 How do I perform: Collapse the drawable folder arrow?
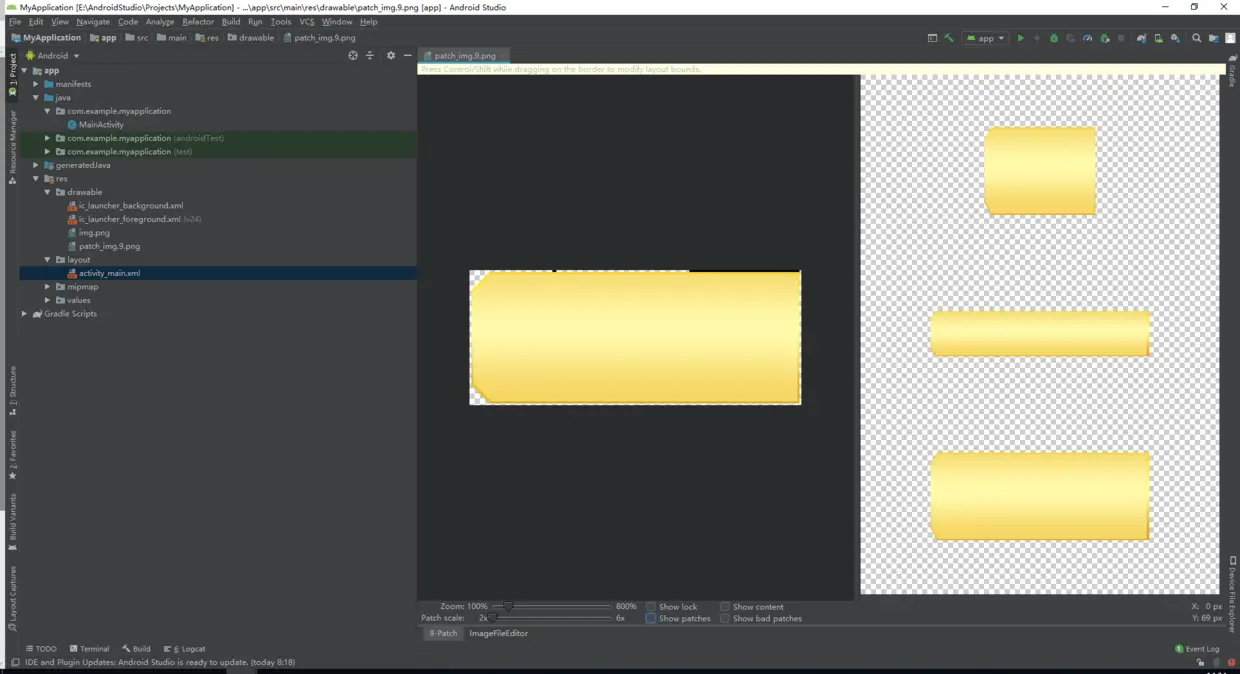tap(47, 192)
